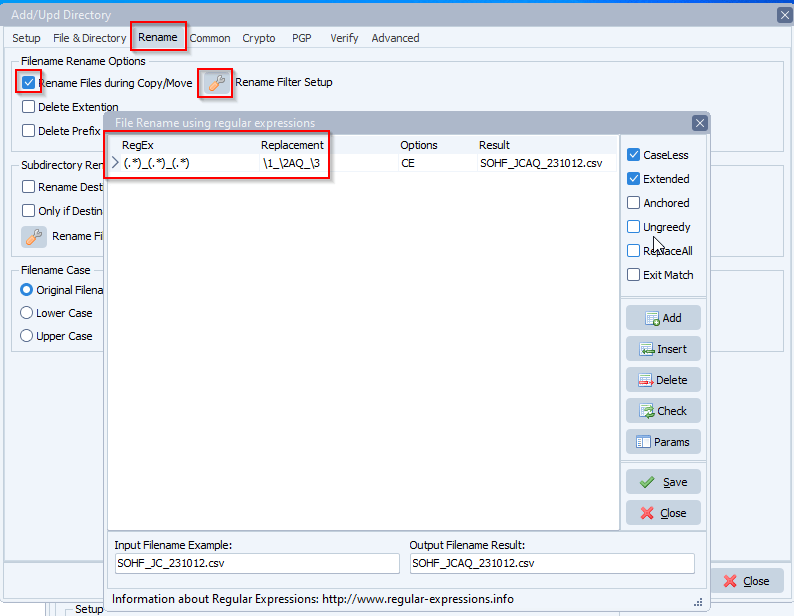Select Original Filename case radio
Image resolution: width=794 pixels, height=616 pixels.
(26, 290)
